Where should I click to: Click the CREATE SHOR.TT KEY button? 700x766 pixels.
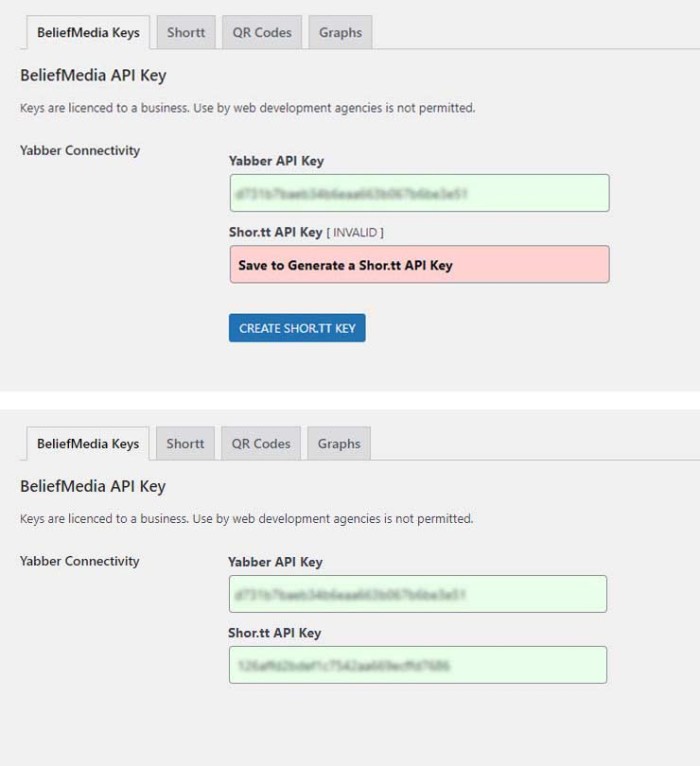click(297, 328)
